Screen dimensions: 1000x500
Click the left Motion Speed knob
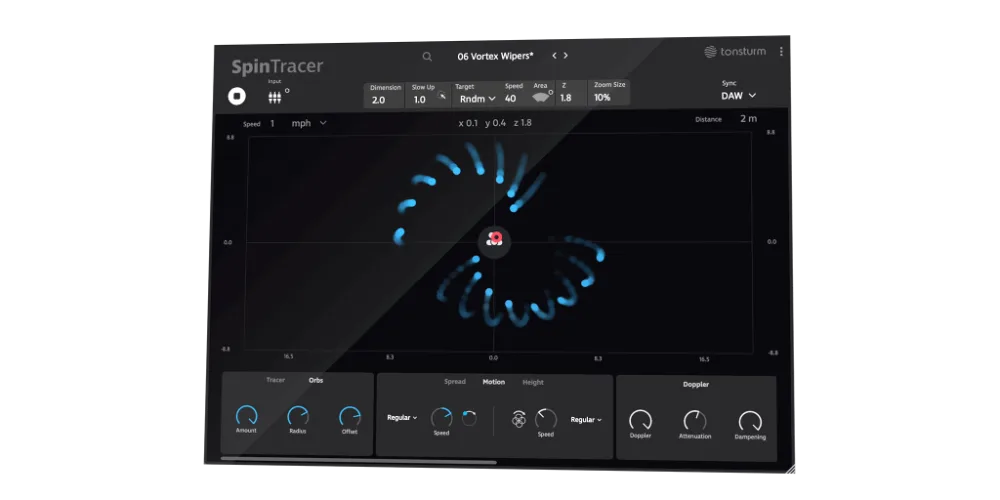pyautogui.click(x=441, y=418)
